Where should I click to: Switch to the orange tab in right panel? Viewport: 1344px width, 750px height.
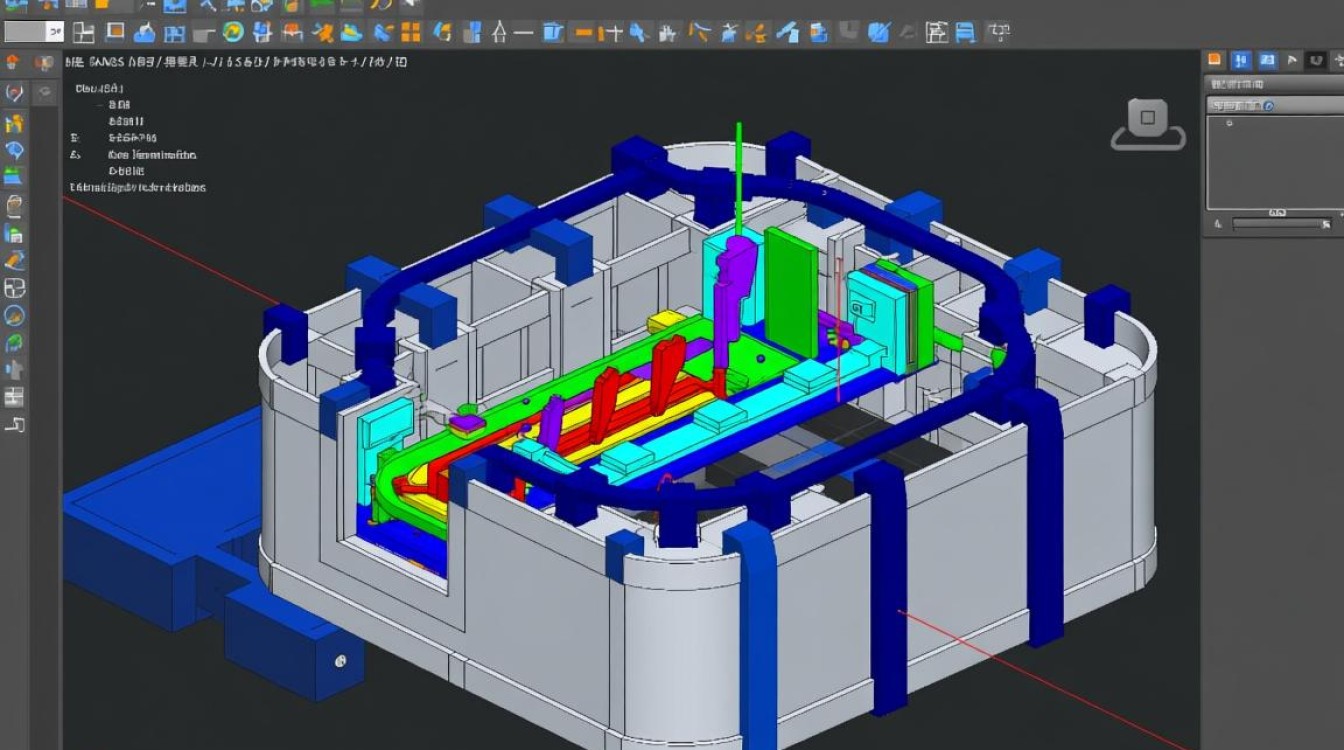pos(1215,60)
